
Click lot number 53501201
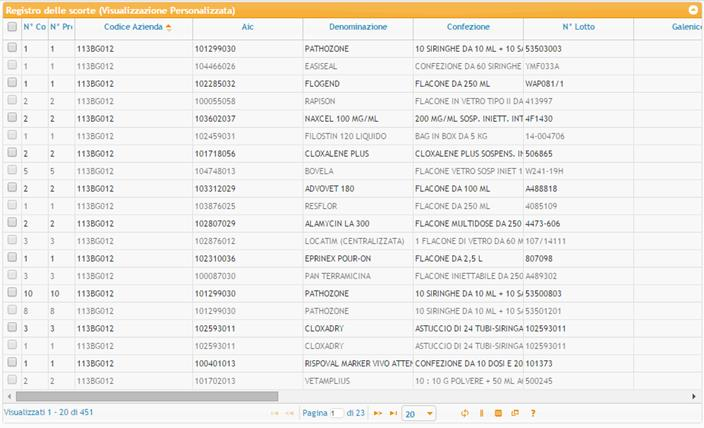pos(543,311)
